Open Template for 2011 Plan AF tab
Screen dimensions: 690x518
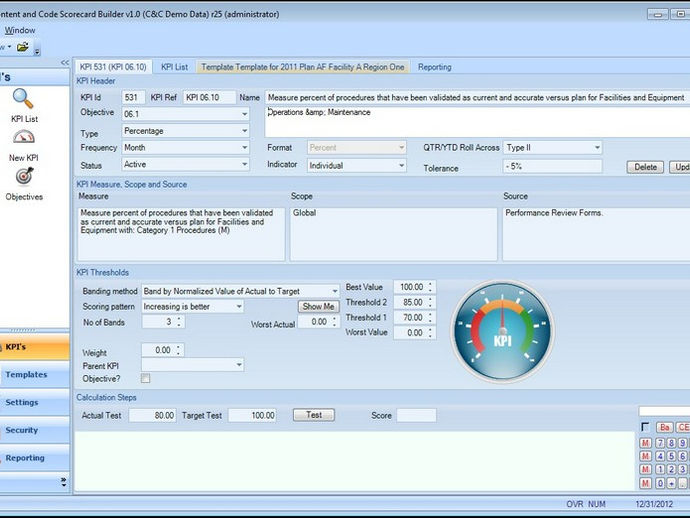[303, 67]
